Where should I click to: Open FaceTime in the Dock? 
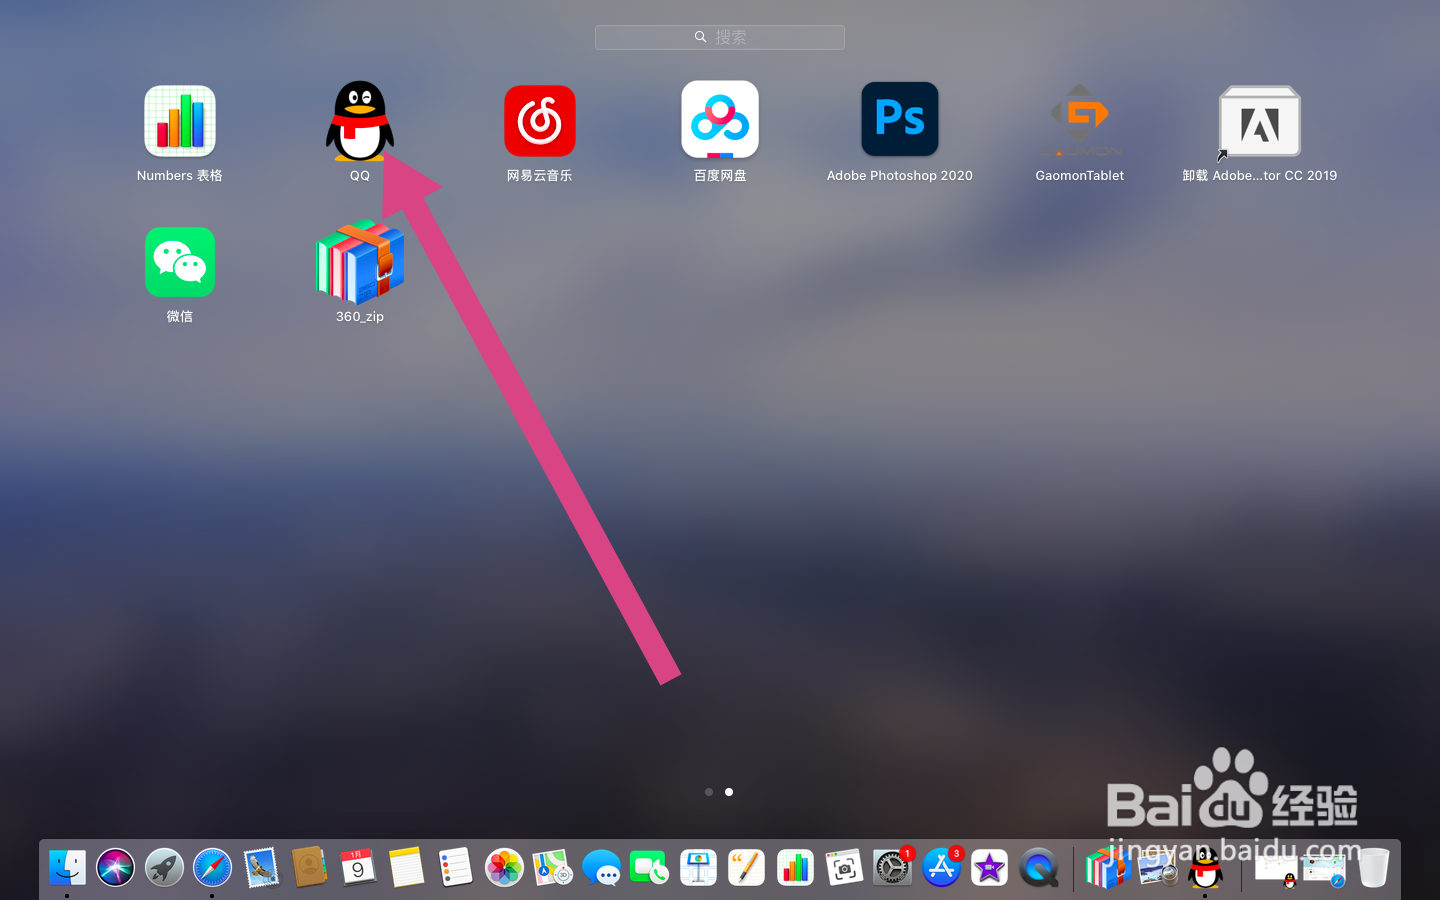(x=649, y=868)
